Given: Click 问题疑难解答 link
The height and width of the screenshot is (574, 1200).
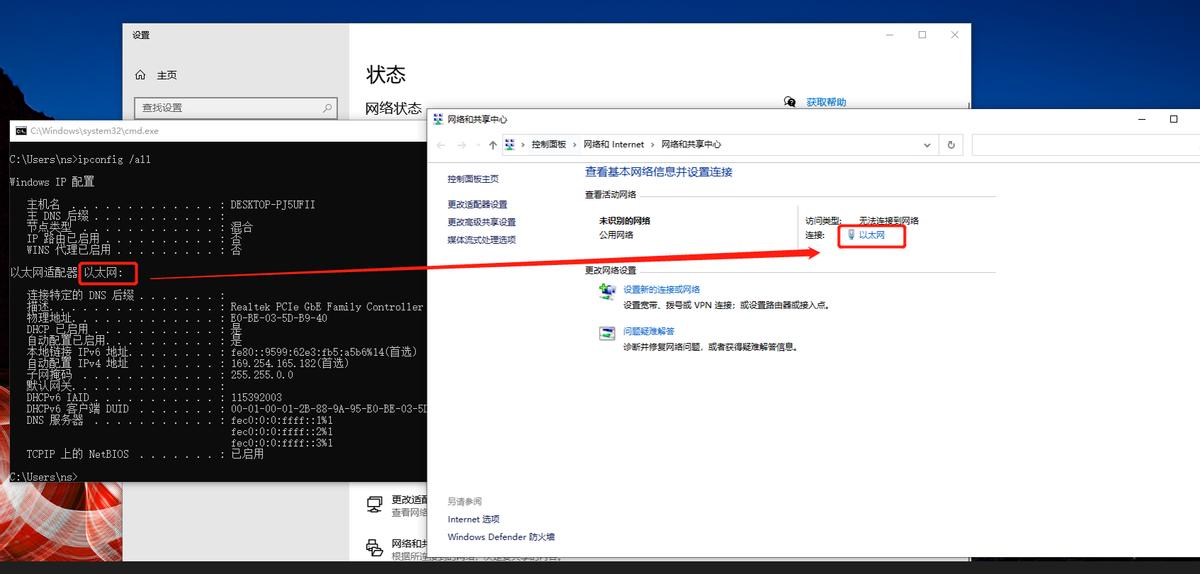Looking at the screenshot, I should [x=649, y=331].
